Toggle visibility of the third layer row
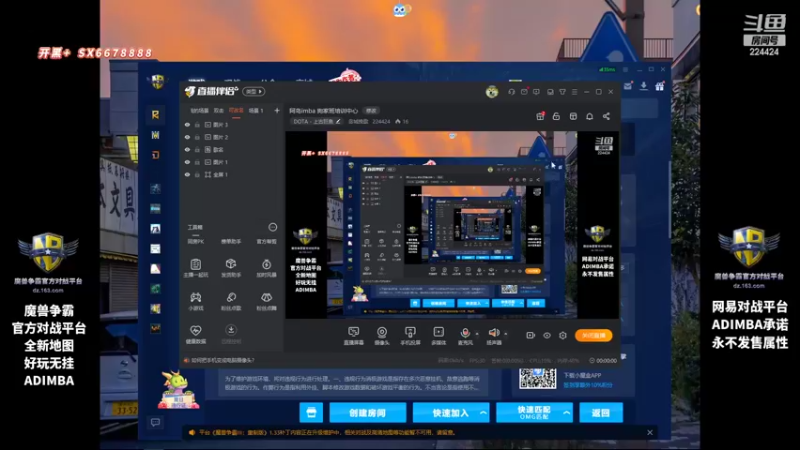Screen dimensions: 800x450 (x=187, y=149)
